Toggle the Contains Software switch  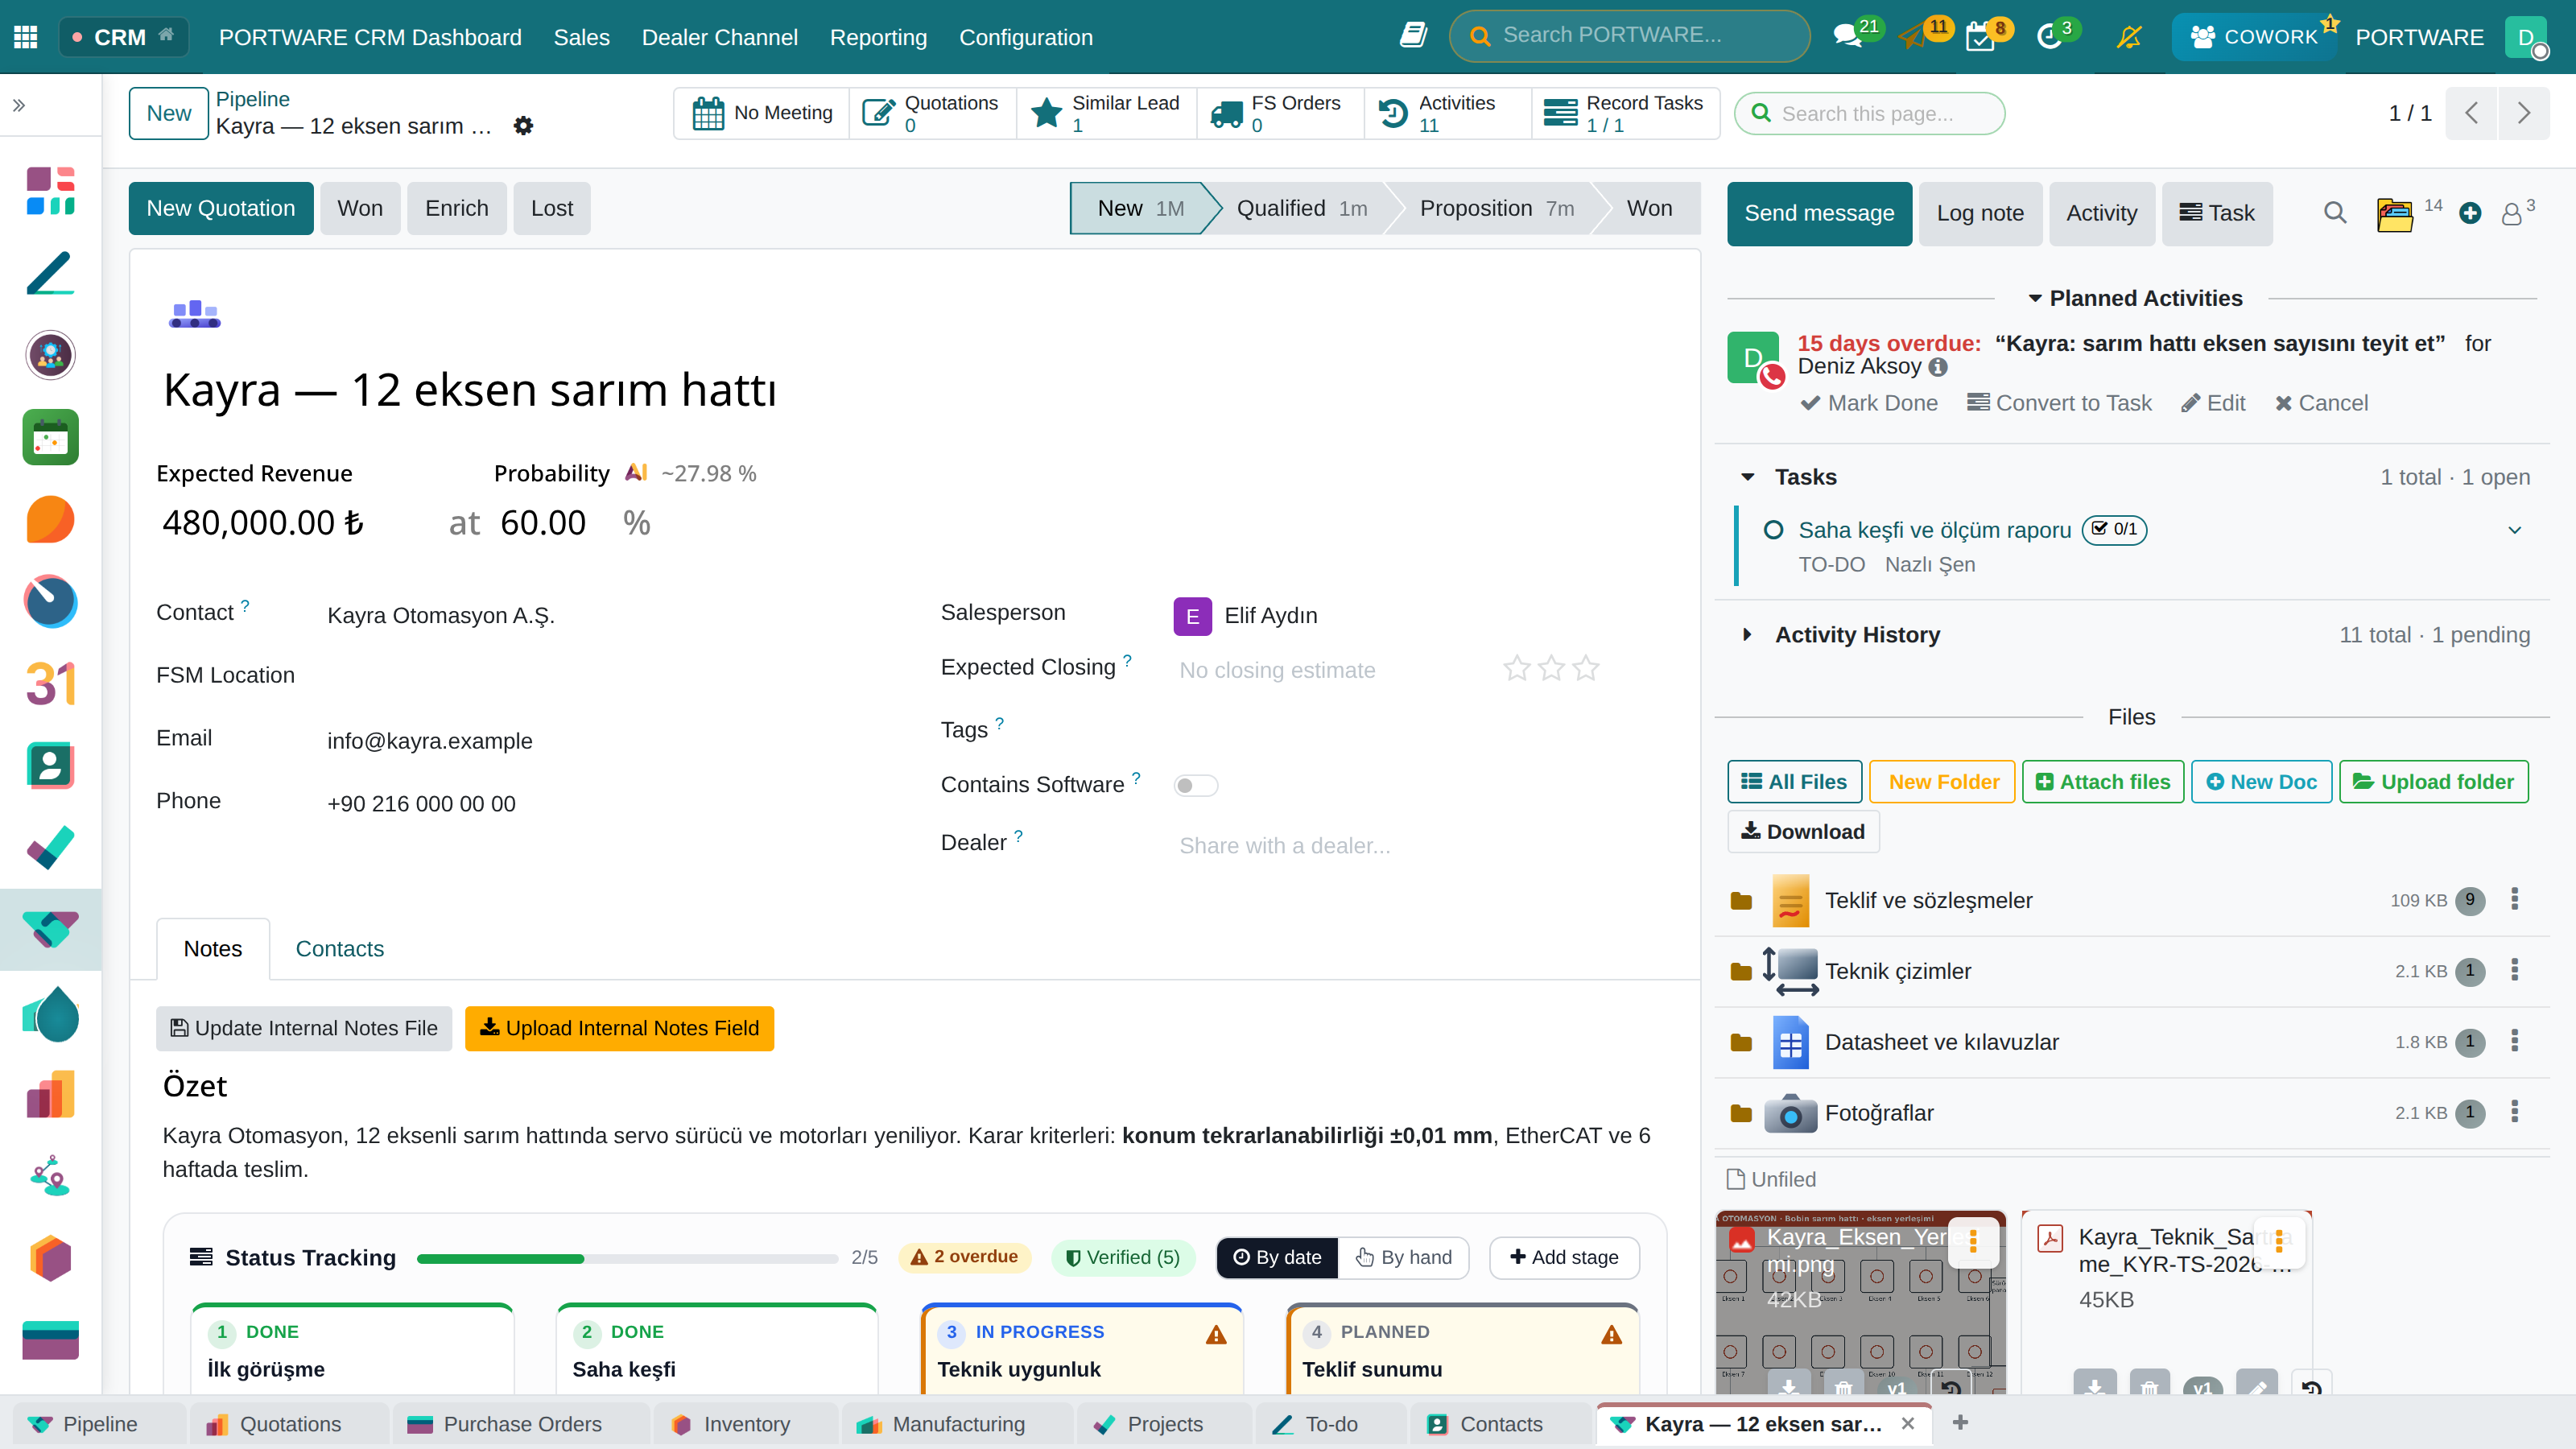[1195, 785]
